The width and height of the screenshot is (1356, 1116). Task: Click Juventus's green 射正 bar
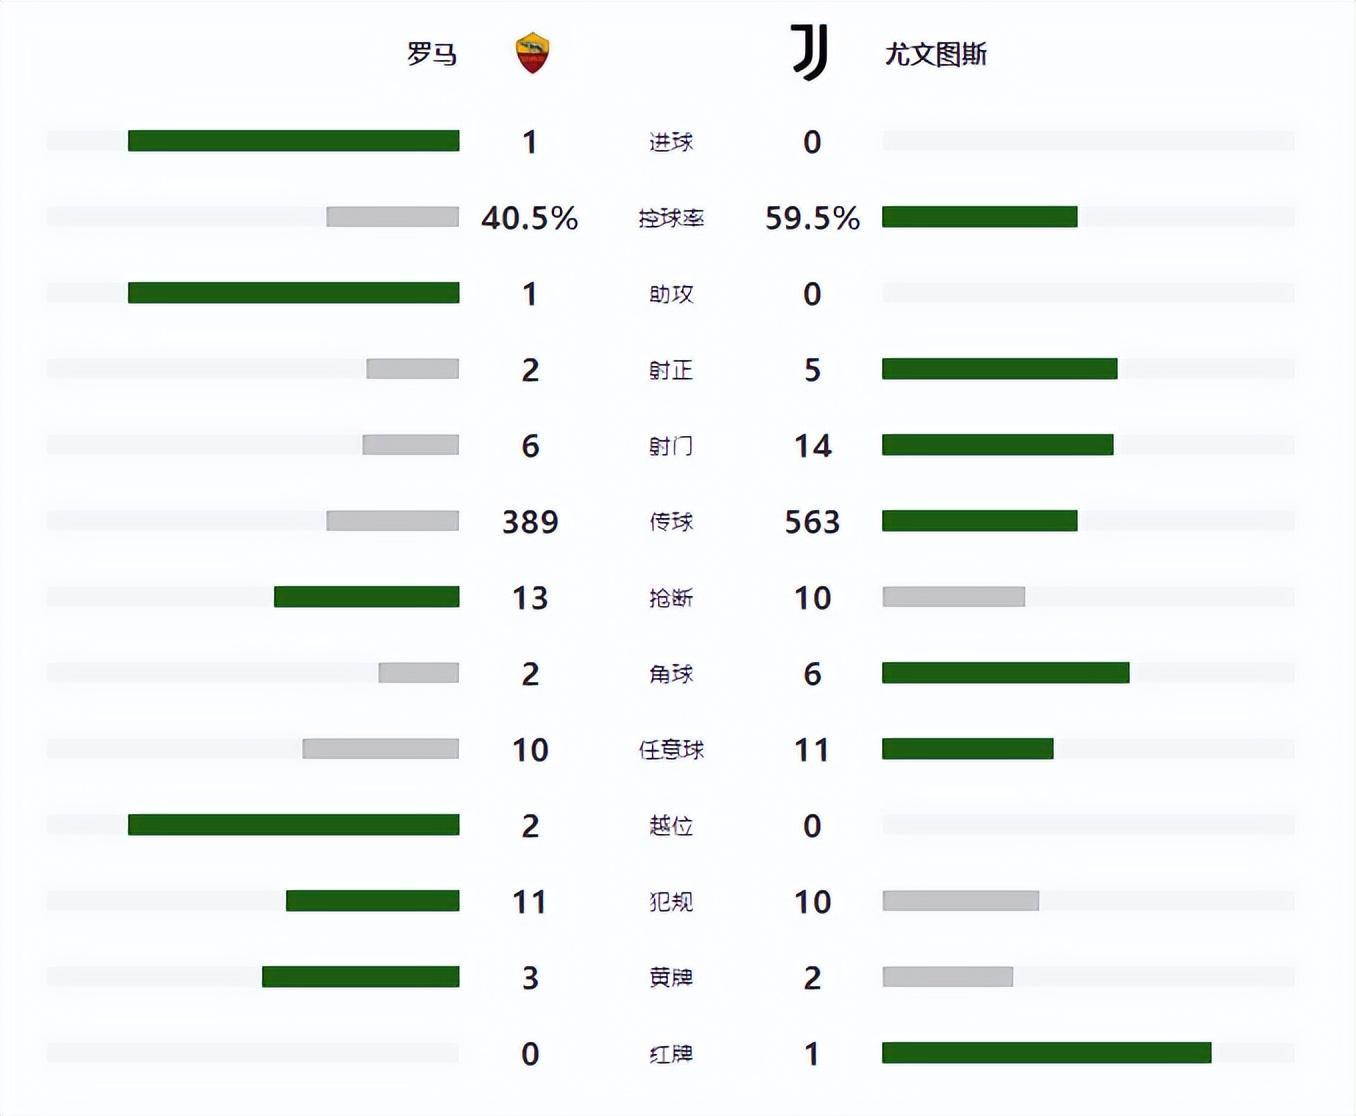tap(999, 369)
